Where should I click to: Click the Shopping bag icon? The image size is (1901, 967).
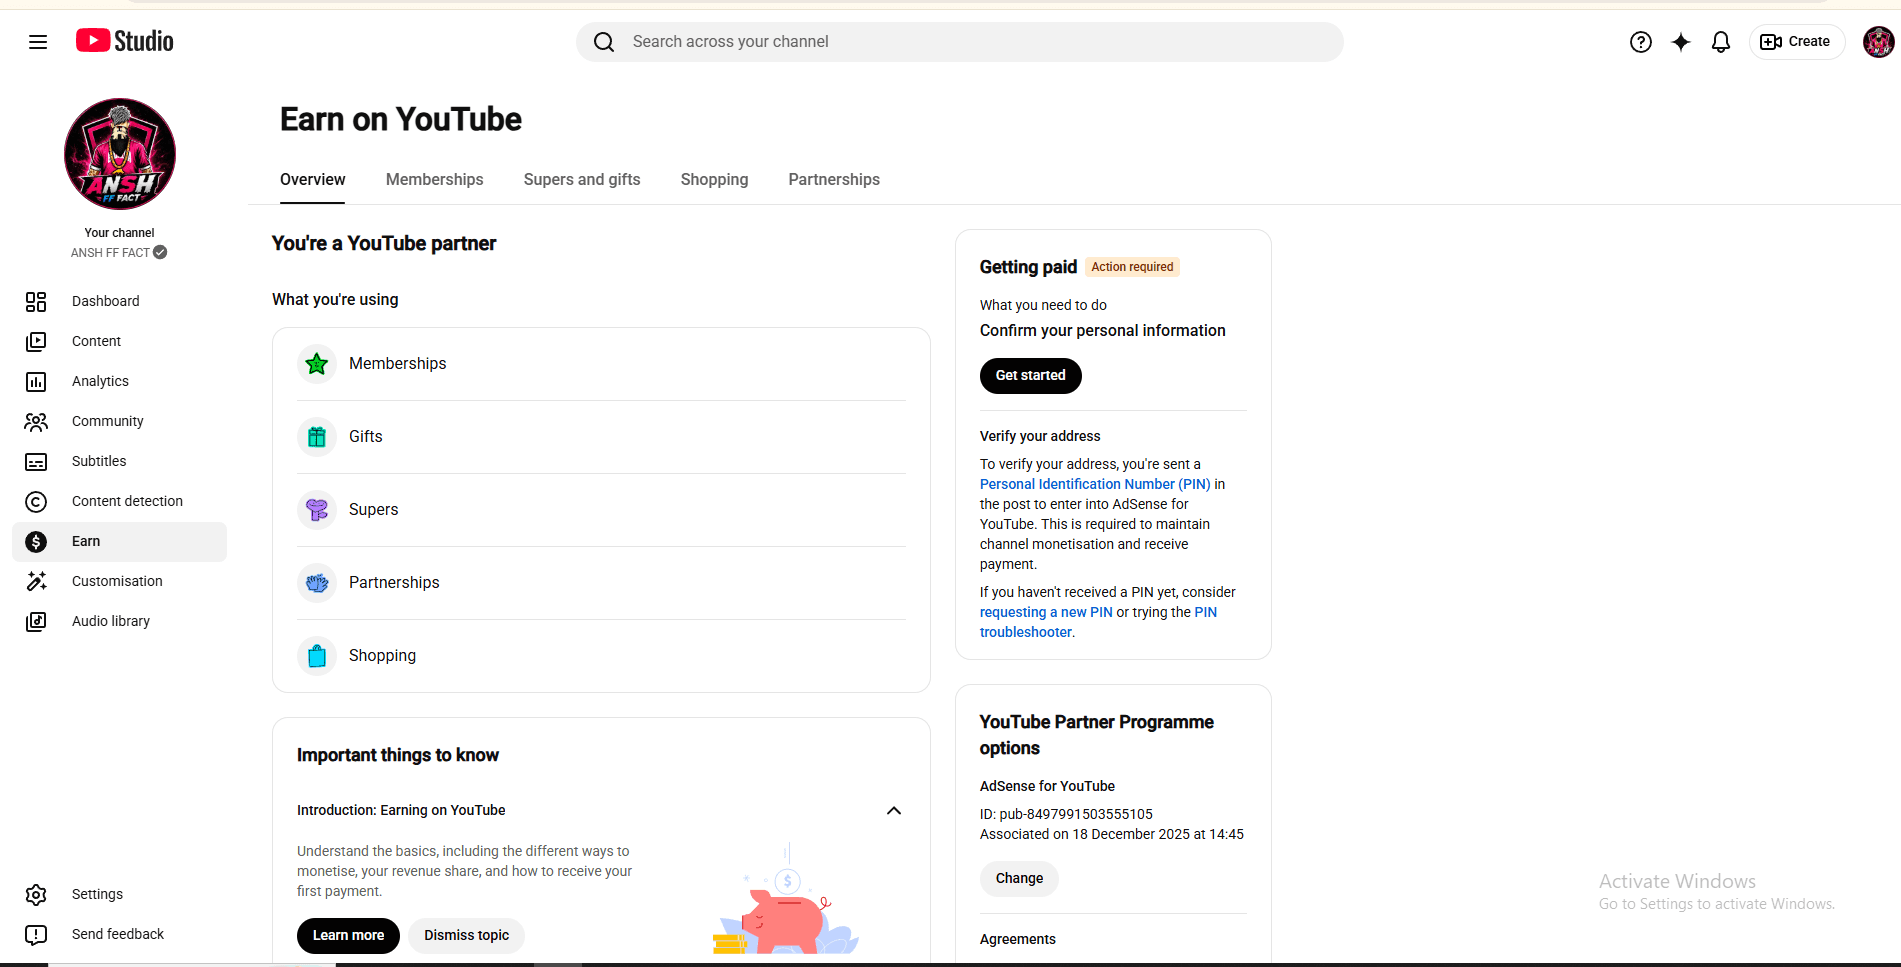pos(317,656)
